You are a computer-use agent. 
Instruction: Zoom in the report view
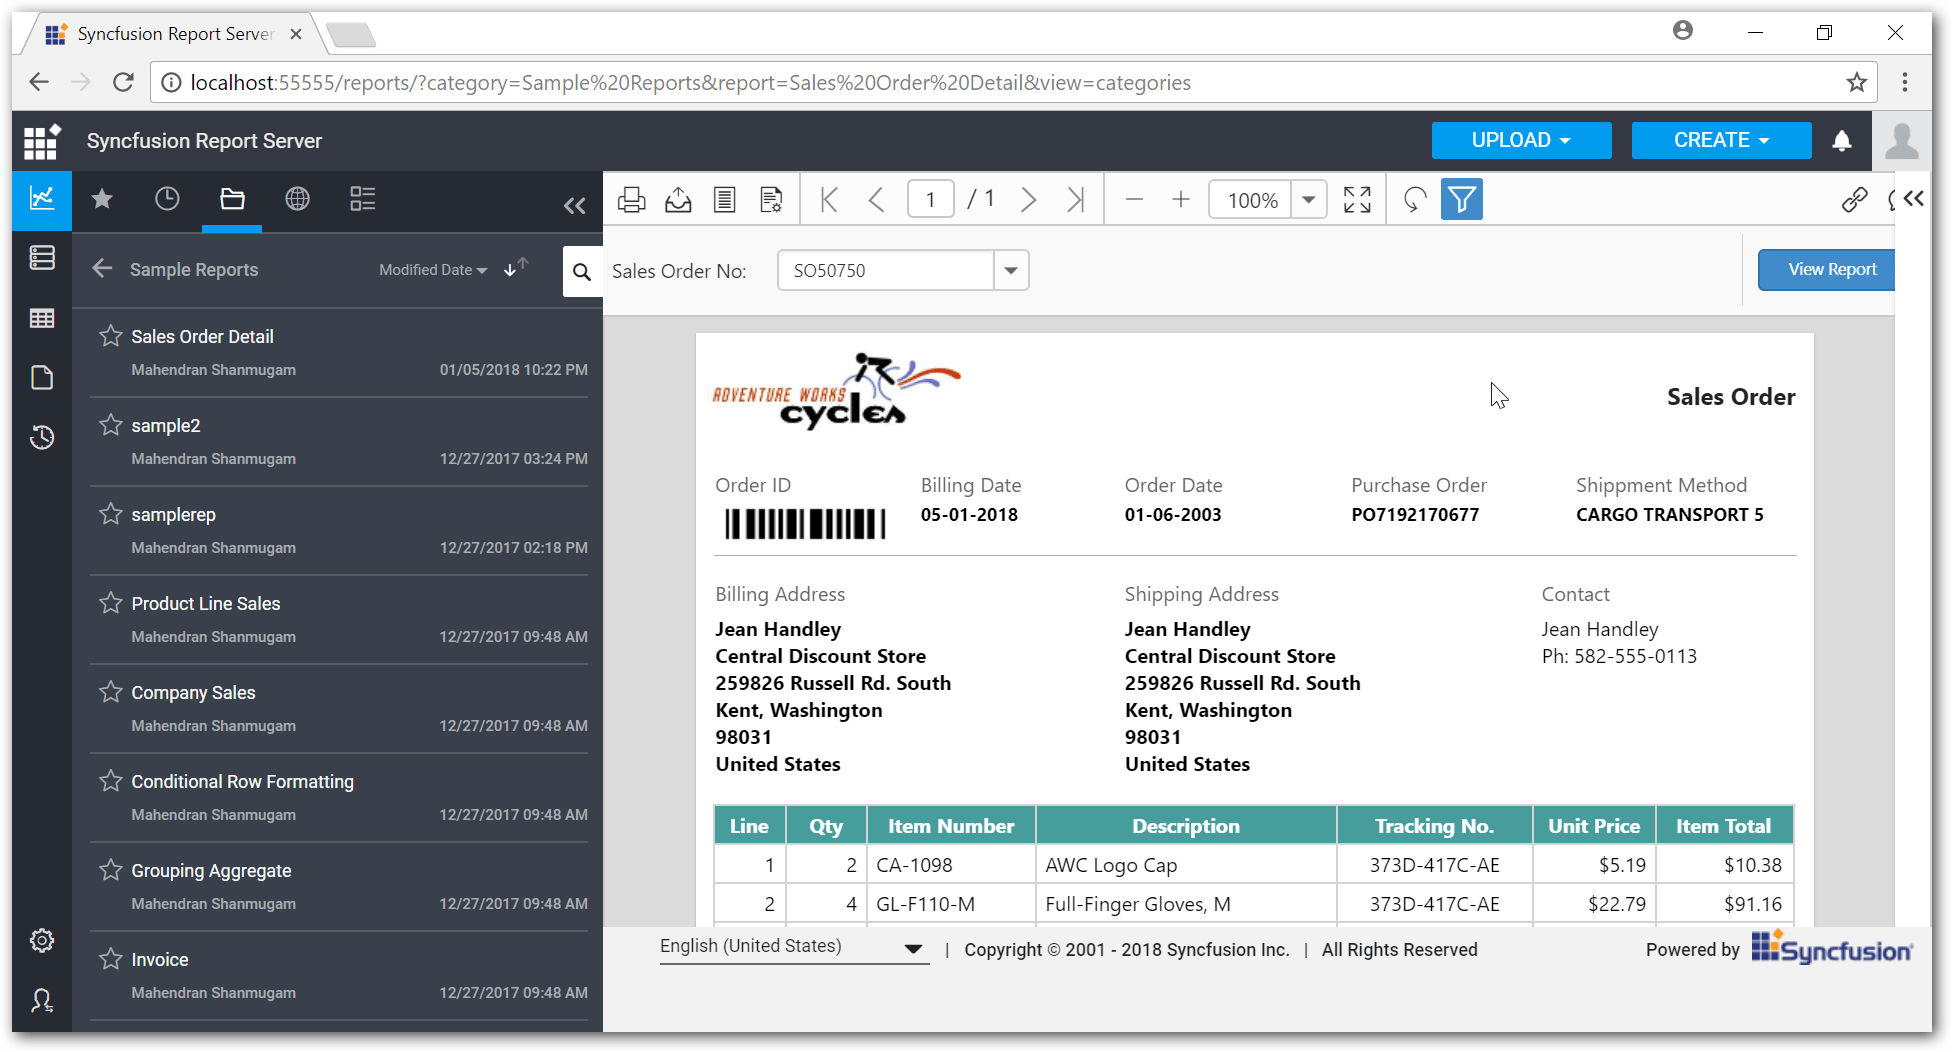tap(1181, 200)
